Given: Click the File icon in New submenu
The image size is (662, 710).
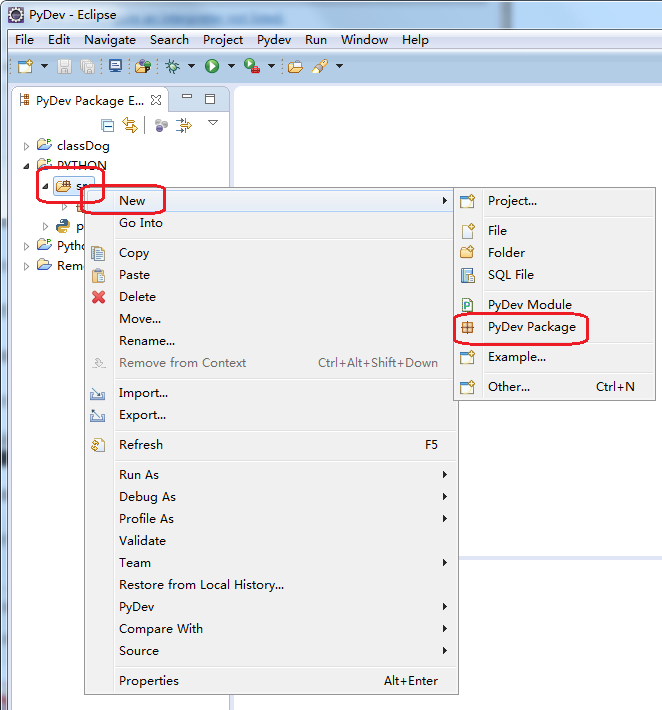Looking at the screenshot, I should [467, 230].
